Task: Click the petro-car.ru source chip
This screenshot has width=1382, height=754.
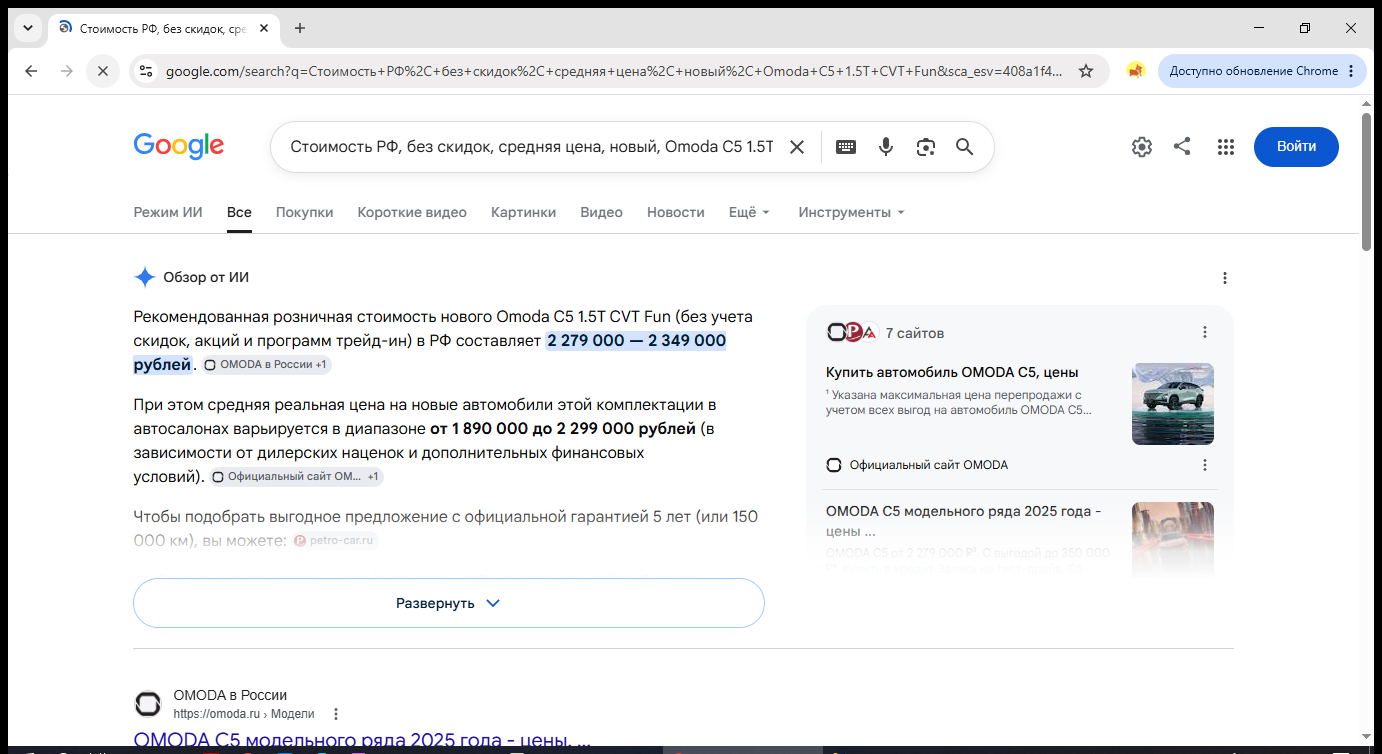Action: tap(334, 541)
